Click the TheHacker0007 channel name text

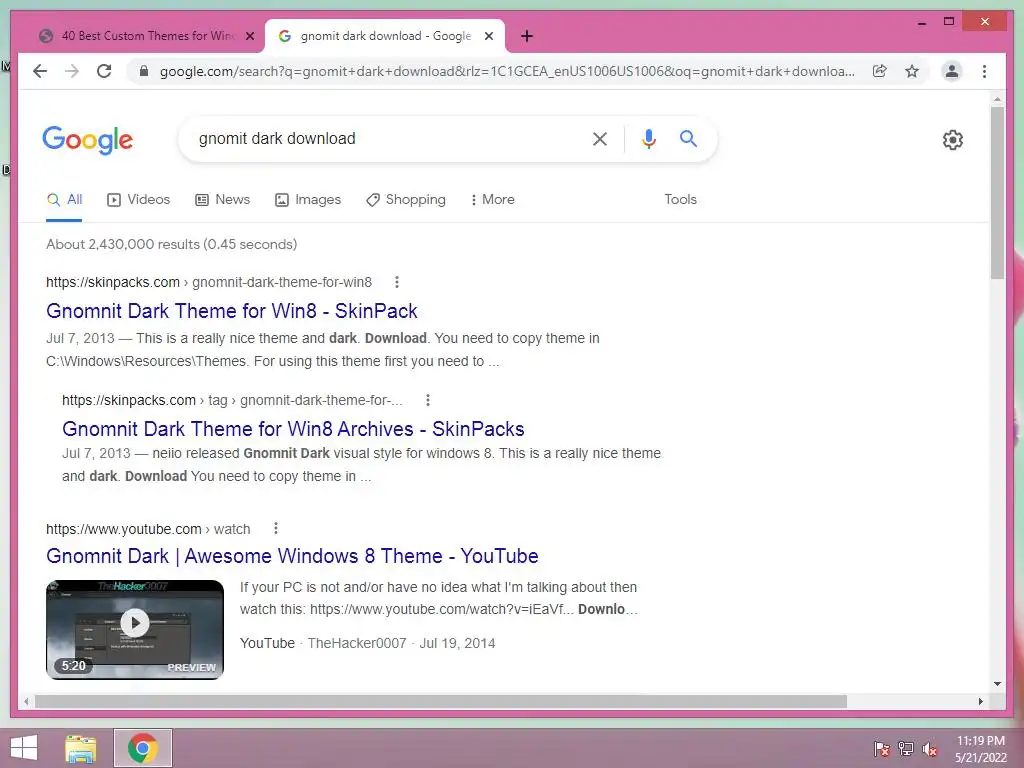point(357,643)
